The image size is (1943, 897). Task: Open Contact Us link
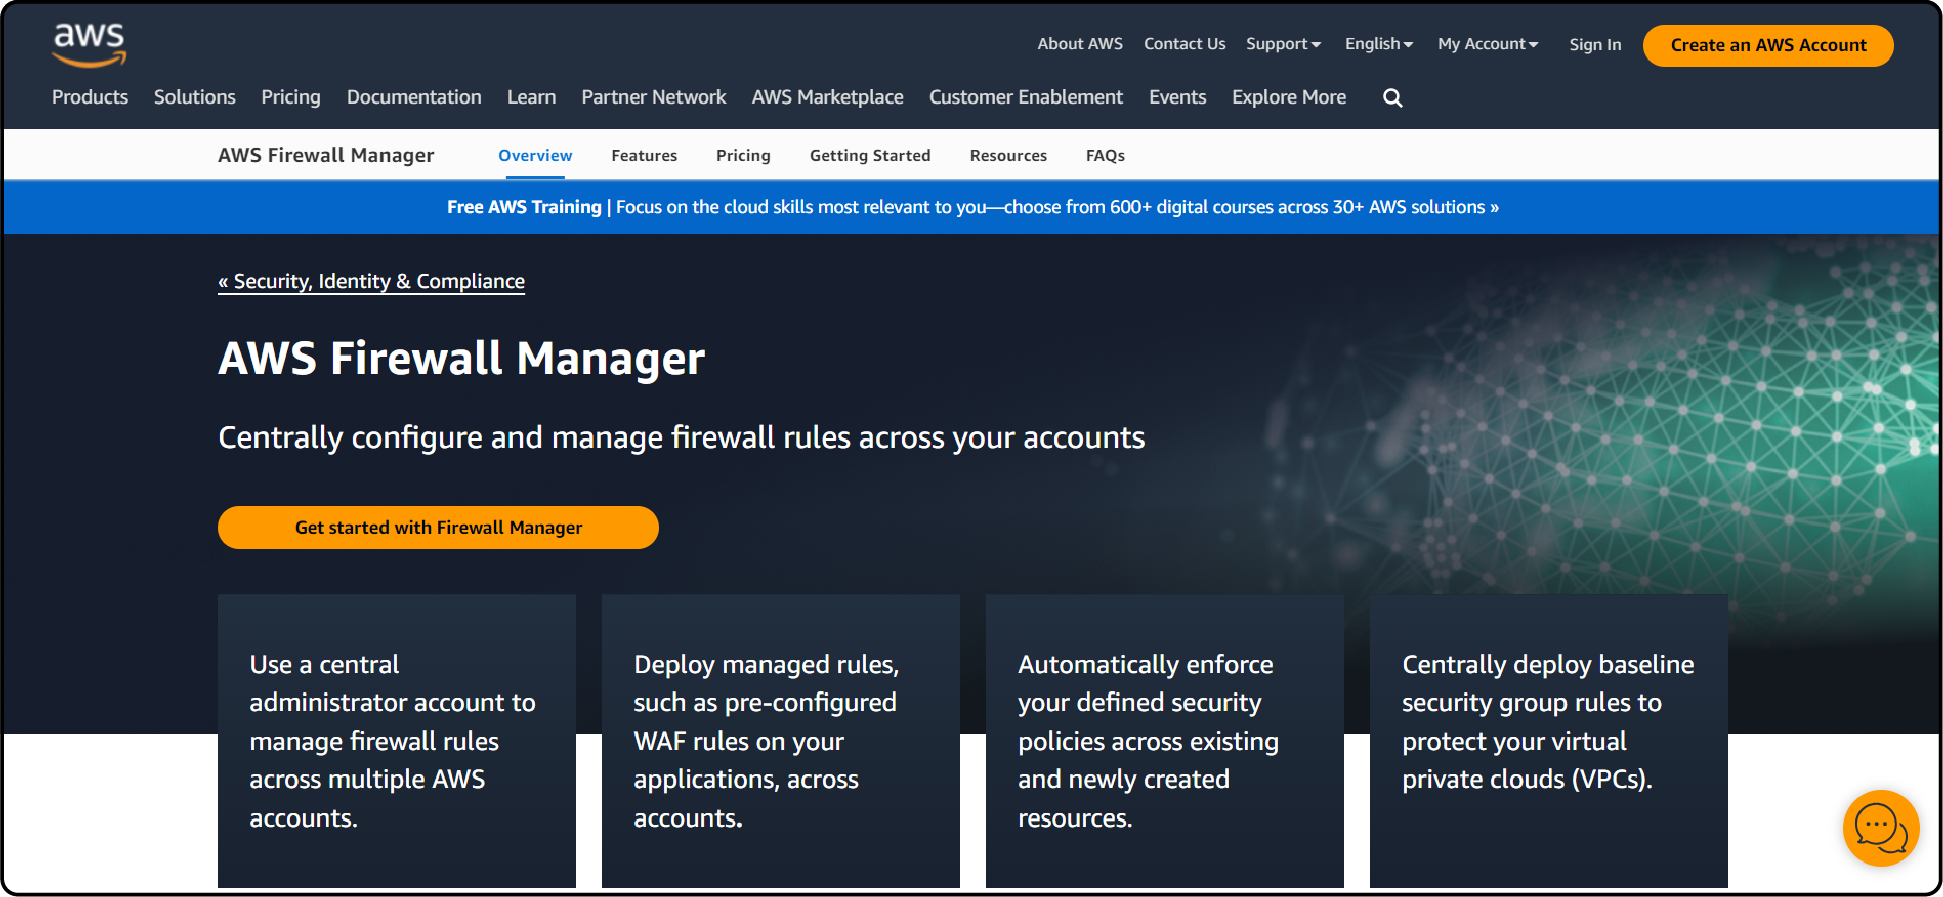tap(1184, 44)
